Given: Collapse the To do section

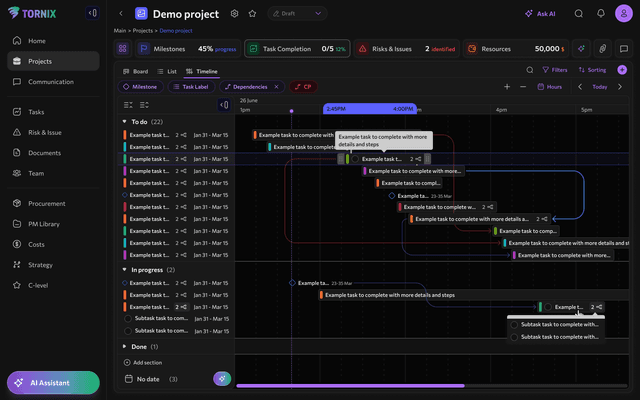Looking at the screenshot, I should pos(124,122).
